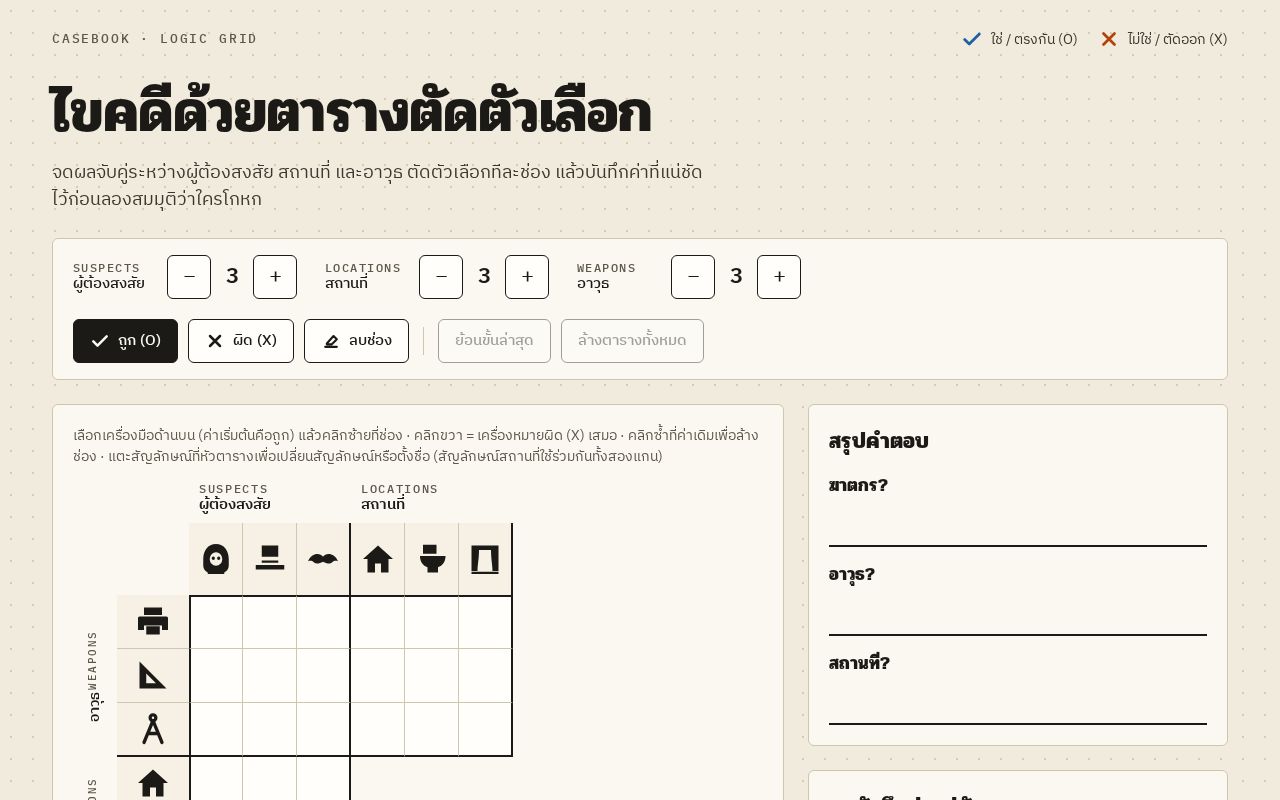The width and height of the screenshot is (1280, 800).
Task: Mark the door column and printer cell
Action: click(x=485, y=622)
